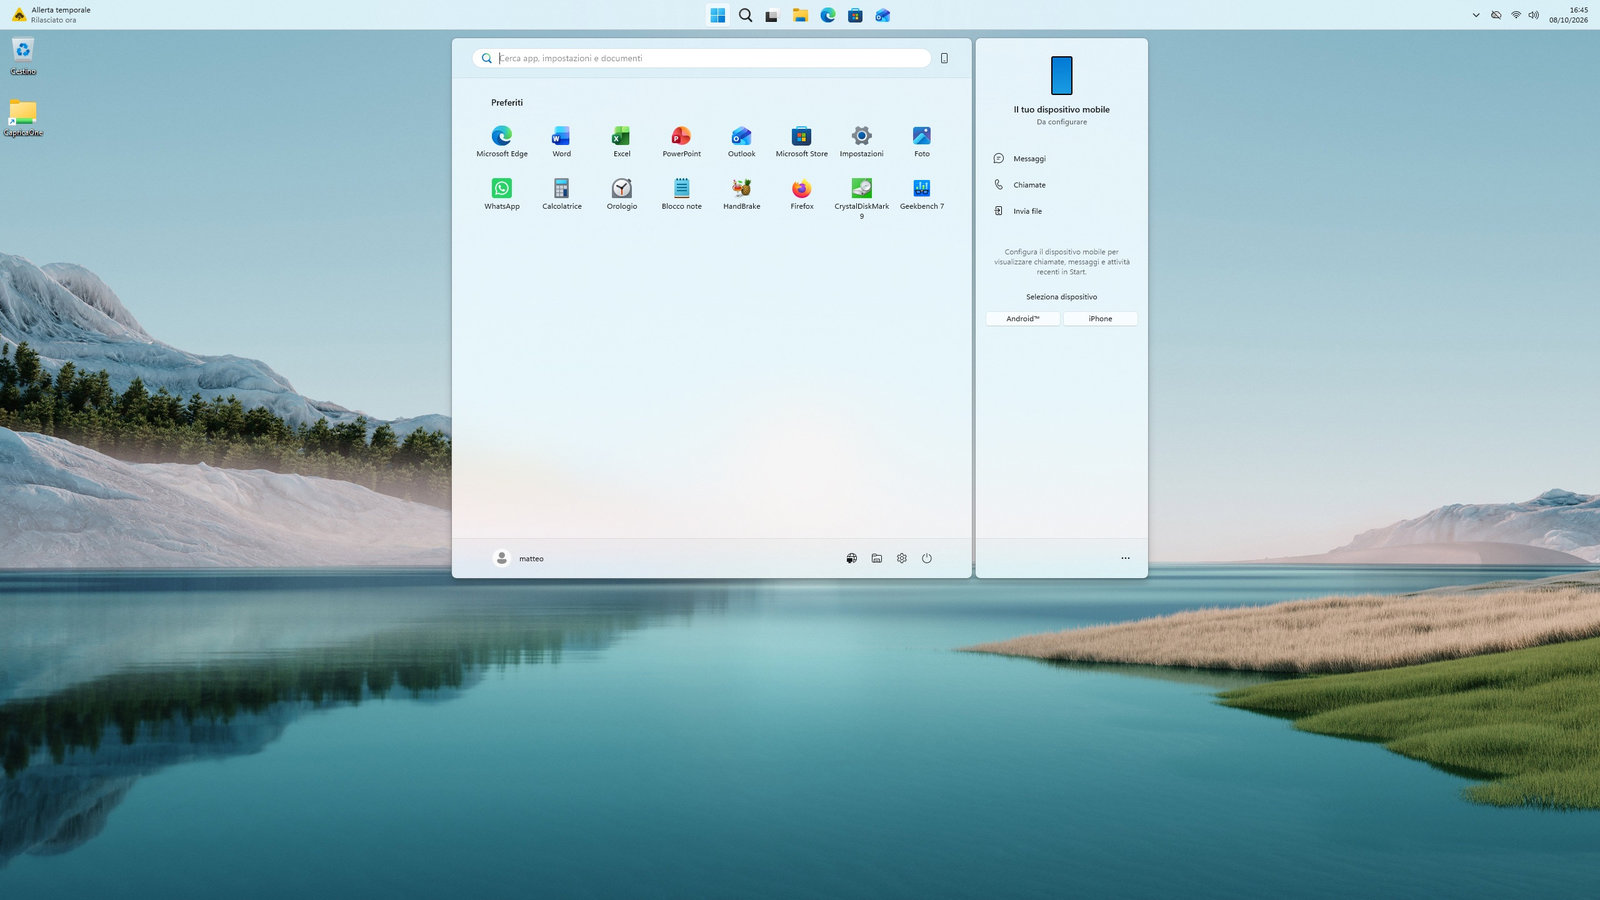Expand hidden system tray icons chevron
The width and height of the screenshot is (1600, 900).
pyautogui.click(x=1476, y=15)
